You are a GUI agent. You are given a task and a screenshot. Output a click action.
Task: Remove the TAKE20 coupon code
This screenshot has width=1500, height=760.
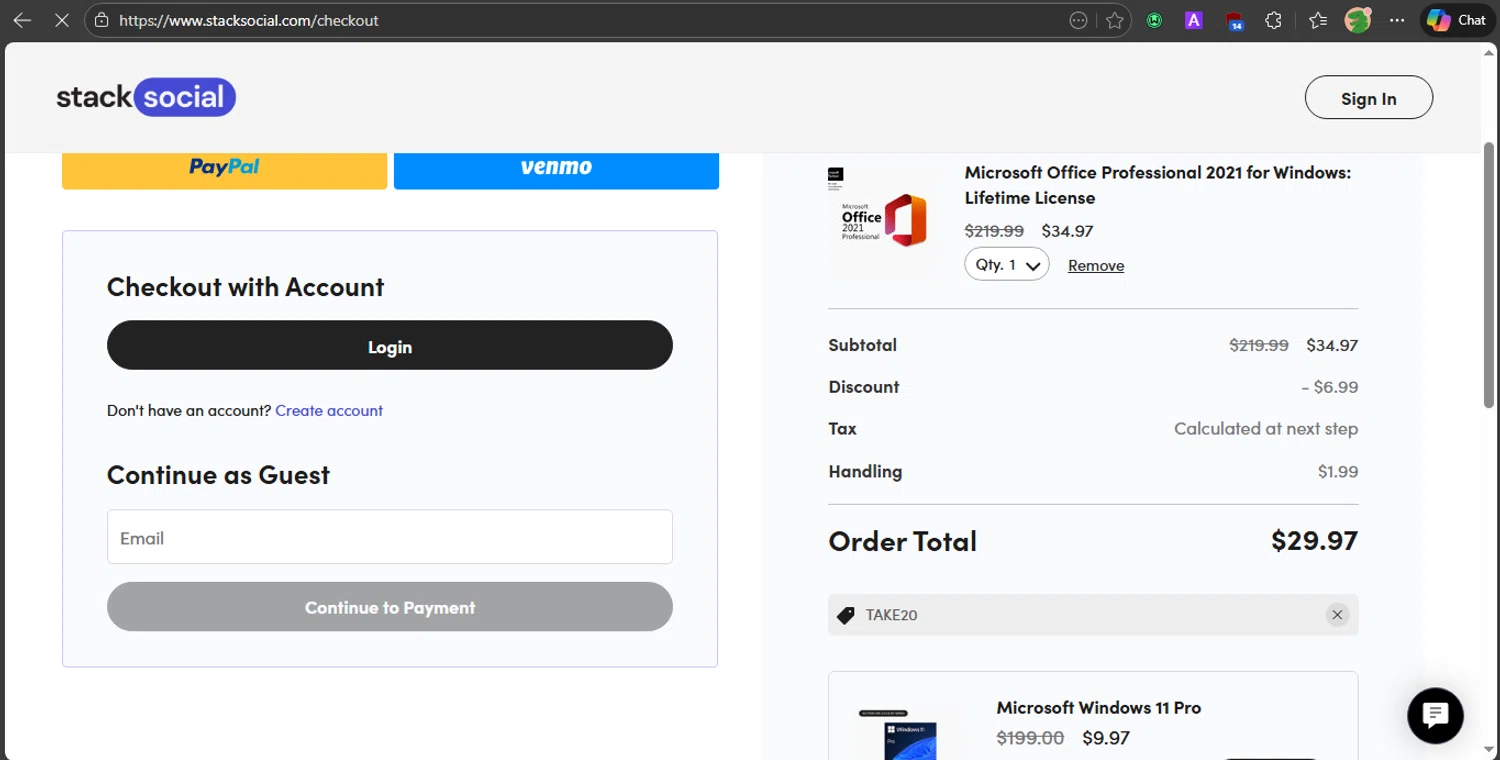[1337, 615]
